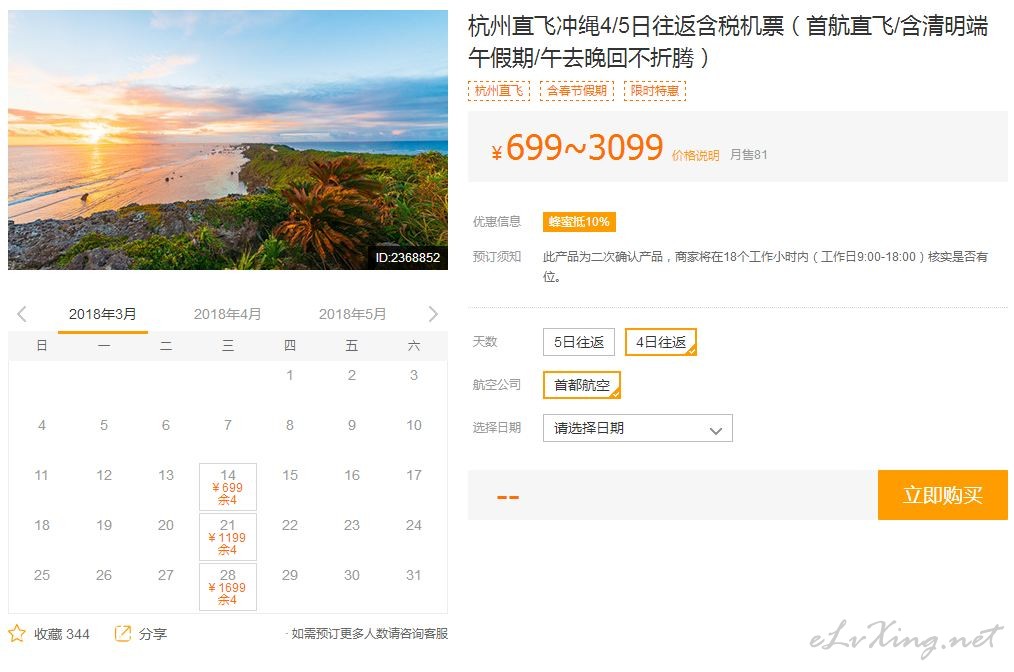Click the 如需预订更多人数请咨询客服 note
Viewport: 1014px width, 672px height.
369,634
